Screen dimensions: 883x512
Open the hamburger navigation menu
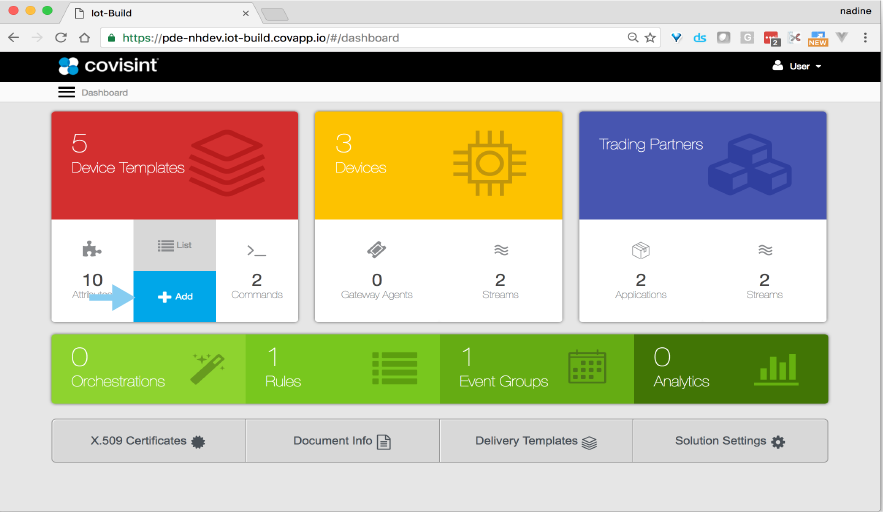click(x=67, y=92)
